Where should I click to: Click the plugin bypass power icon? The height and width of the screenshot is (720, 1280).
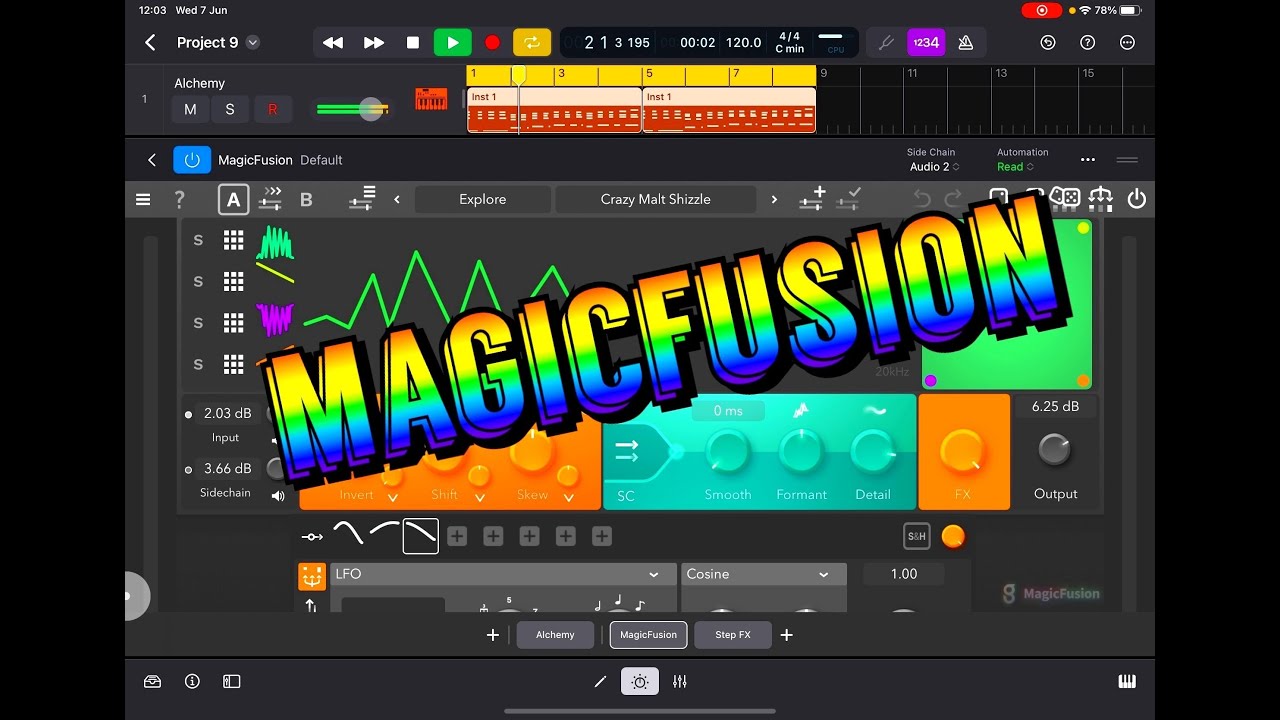coord(1137,199)
